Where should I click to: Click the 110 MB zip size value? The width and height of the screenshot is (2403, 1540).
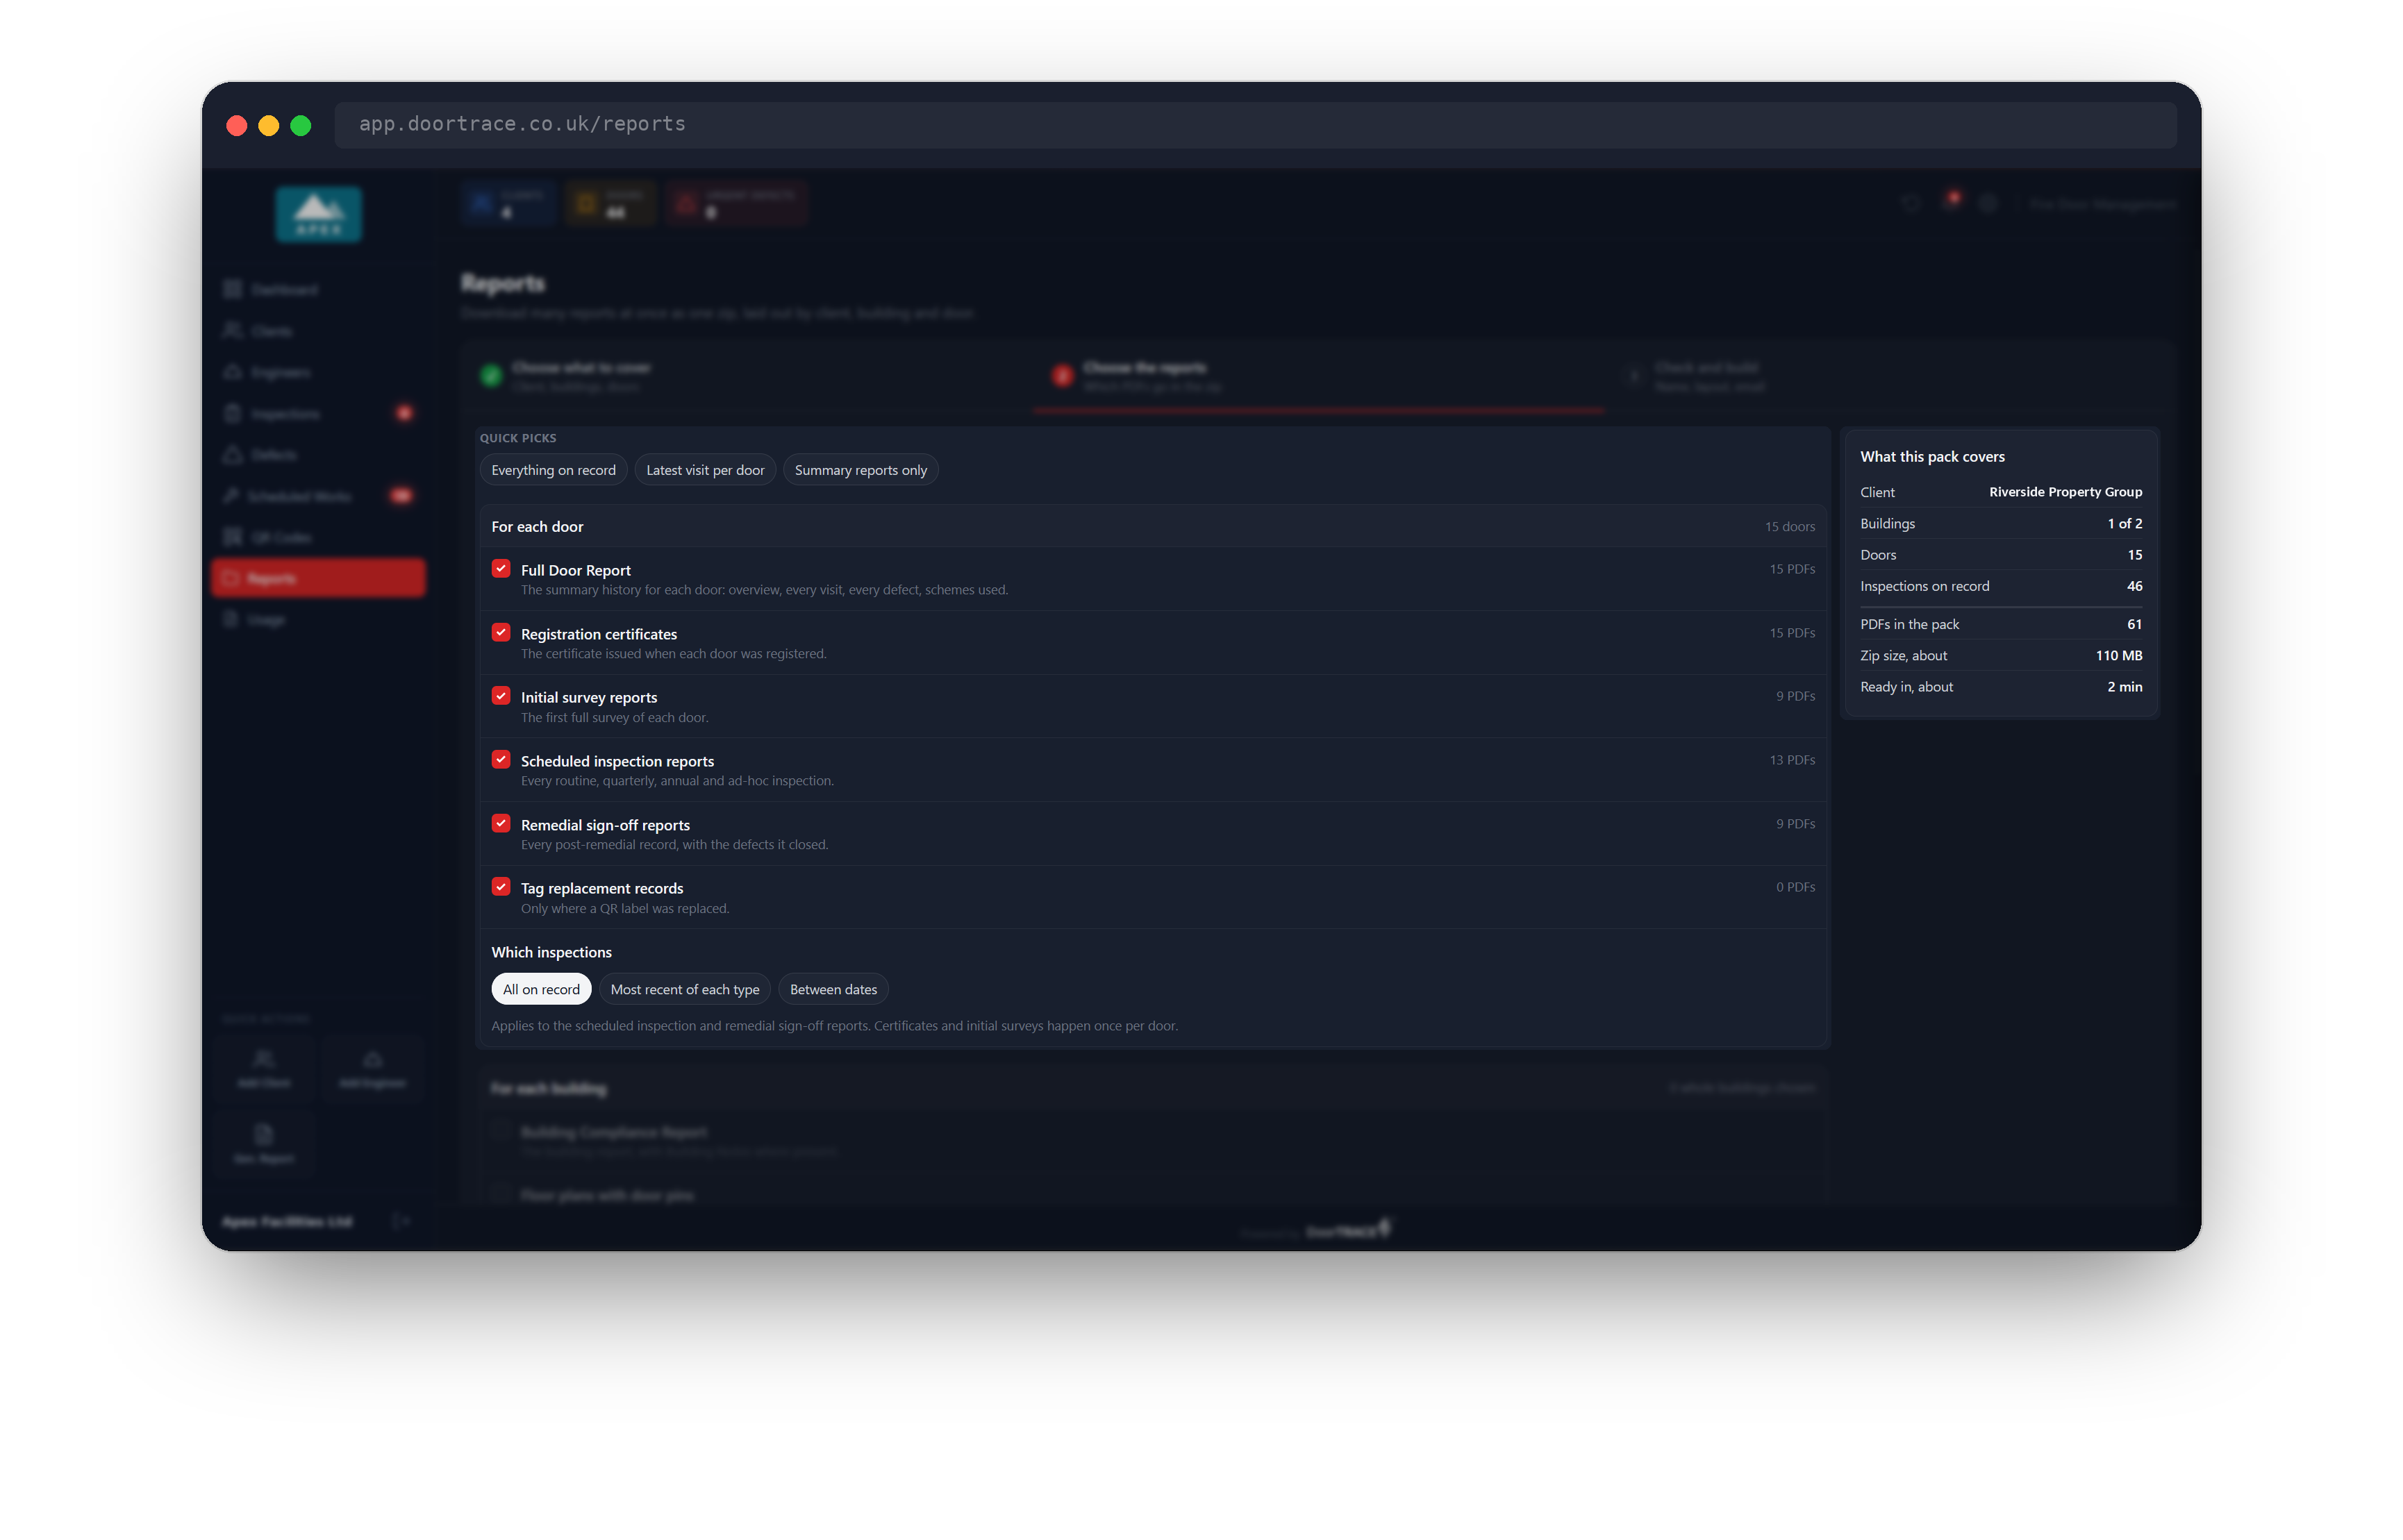(x=2119, y=655)
